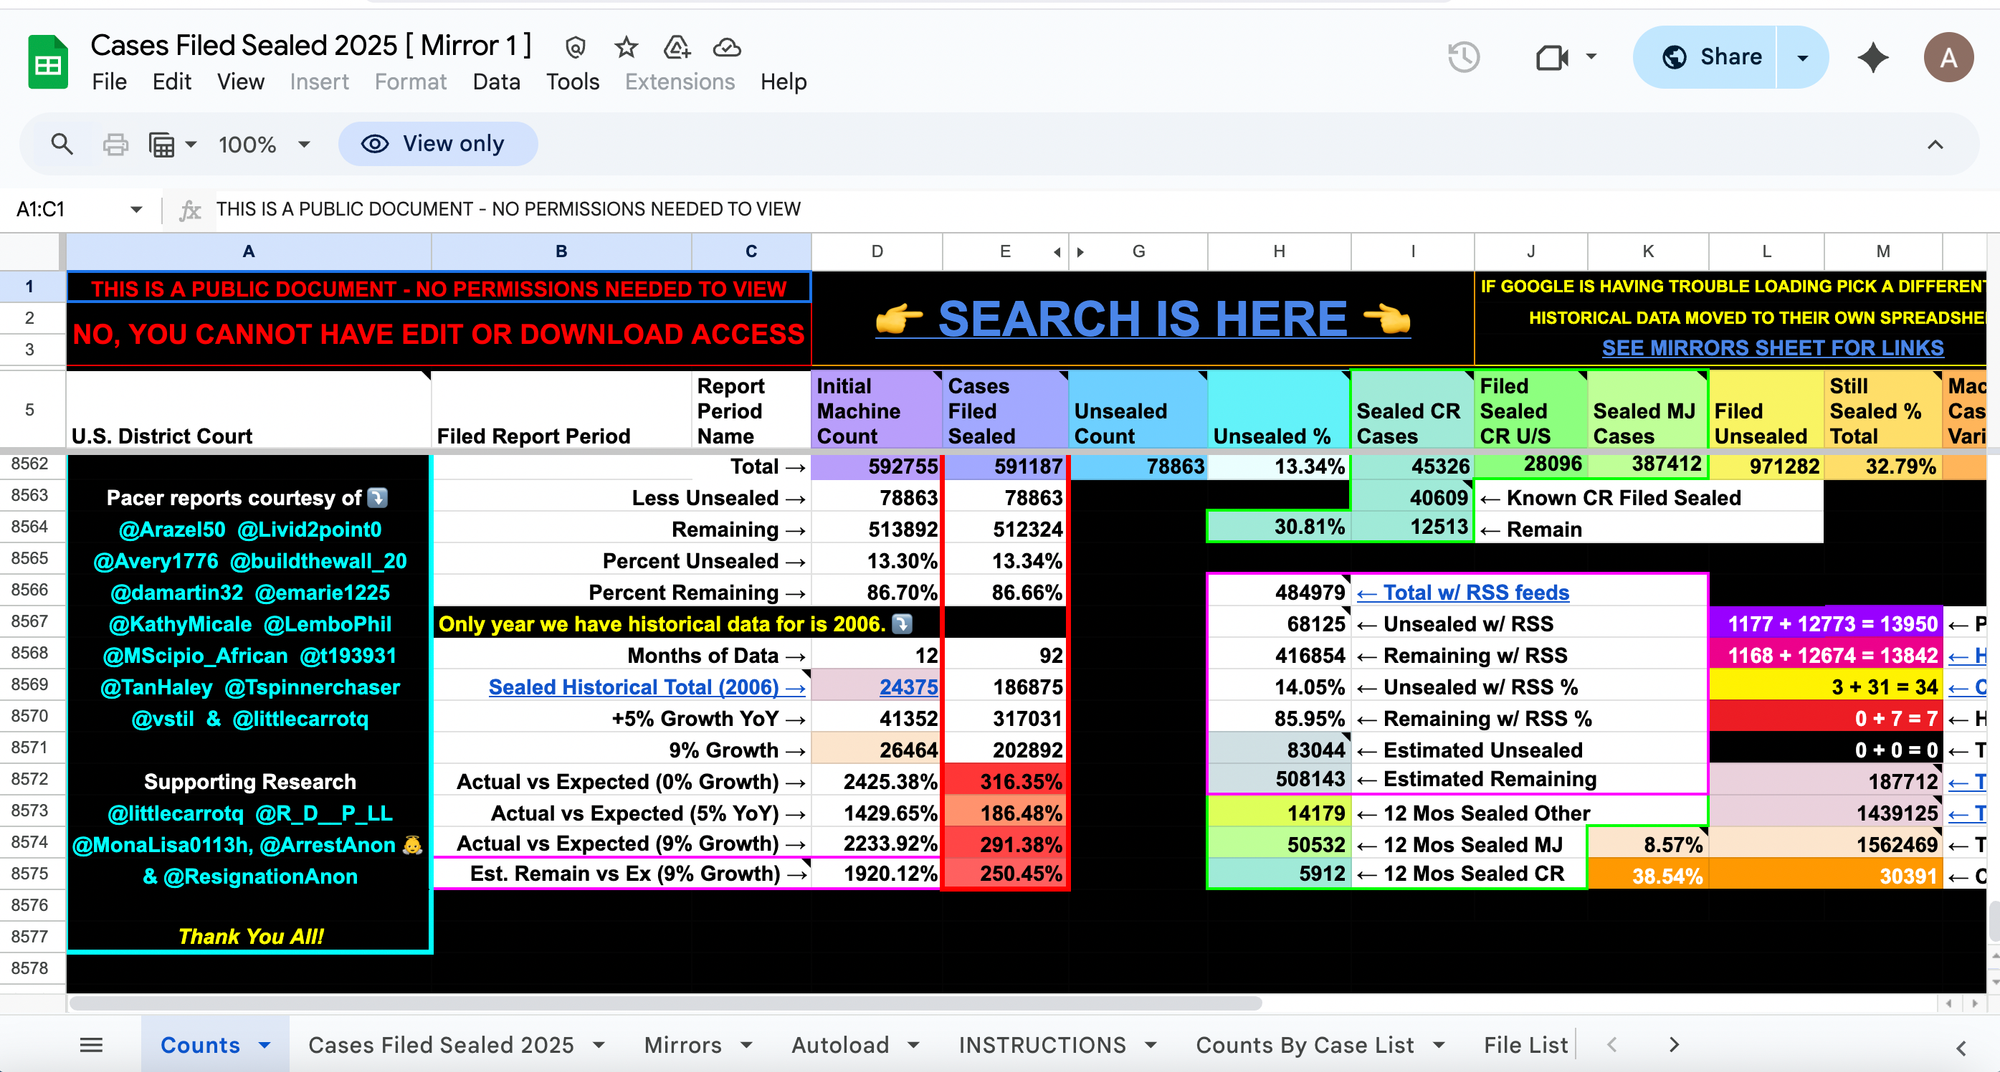Star this spreadsheet document
This screenshot has height=1072, width=2000.
626,47
